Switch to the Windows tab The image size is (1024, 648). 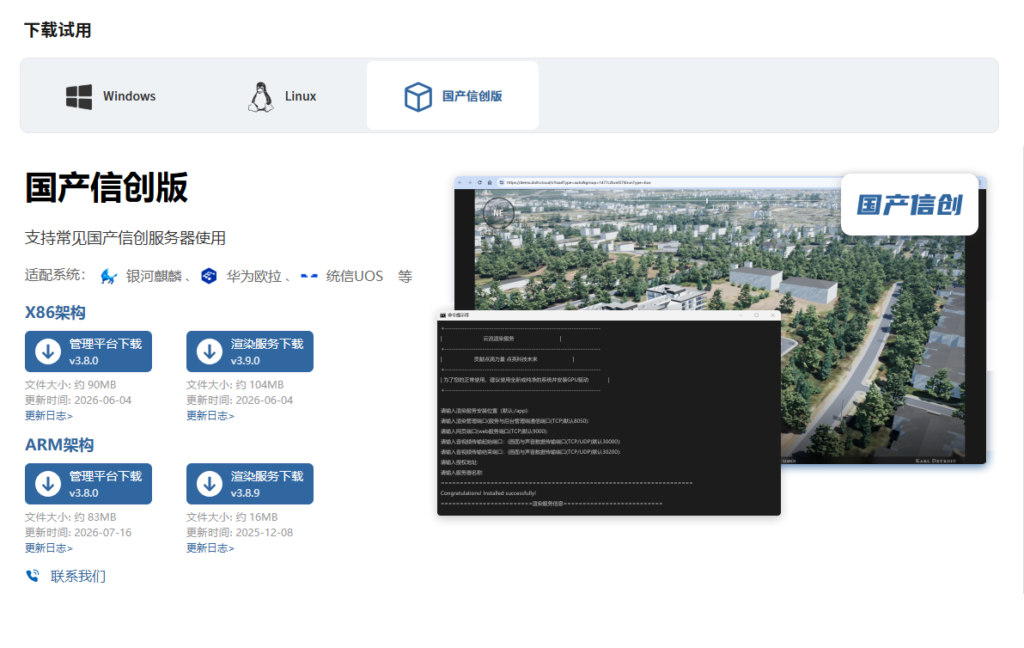(x=111, y=96)
